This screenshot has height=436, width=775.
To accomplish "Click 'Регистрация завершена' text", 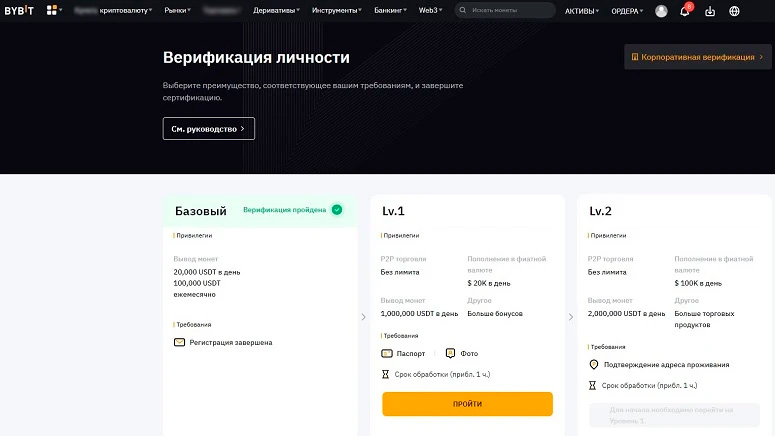I will coord(231,342).
